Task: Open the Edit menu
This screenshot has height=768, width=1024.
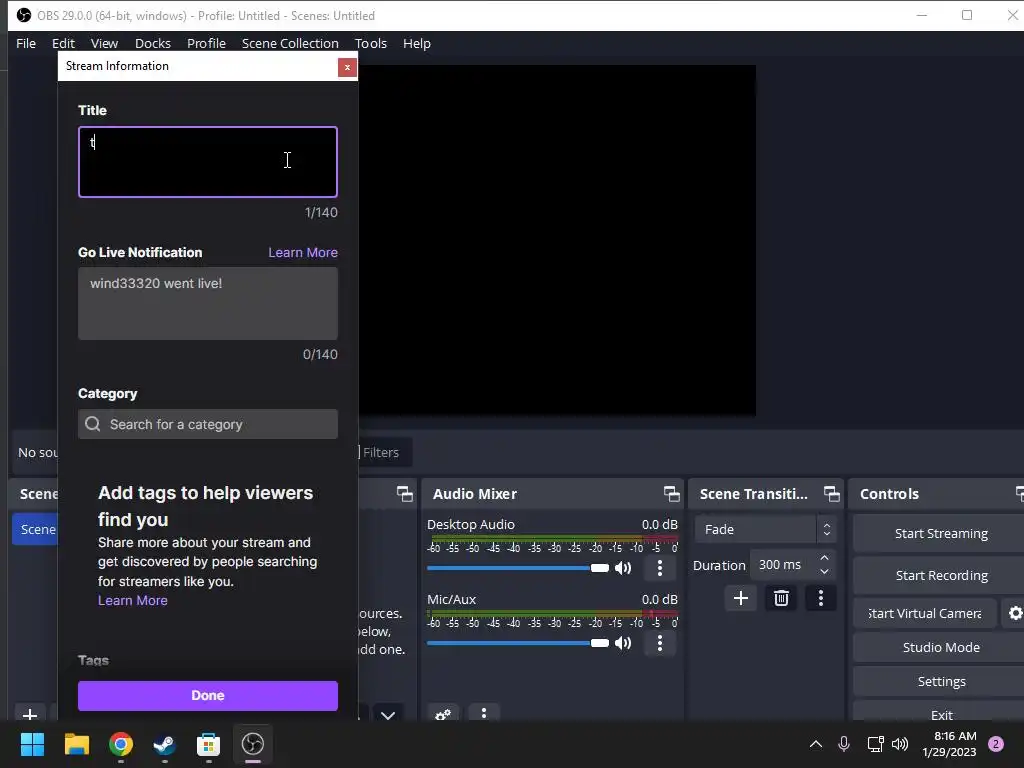Action: click(63, 43)
